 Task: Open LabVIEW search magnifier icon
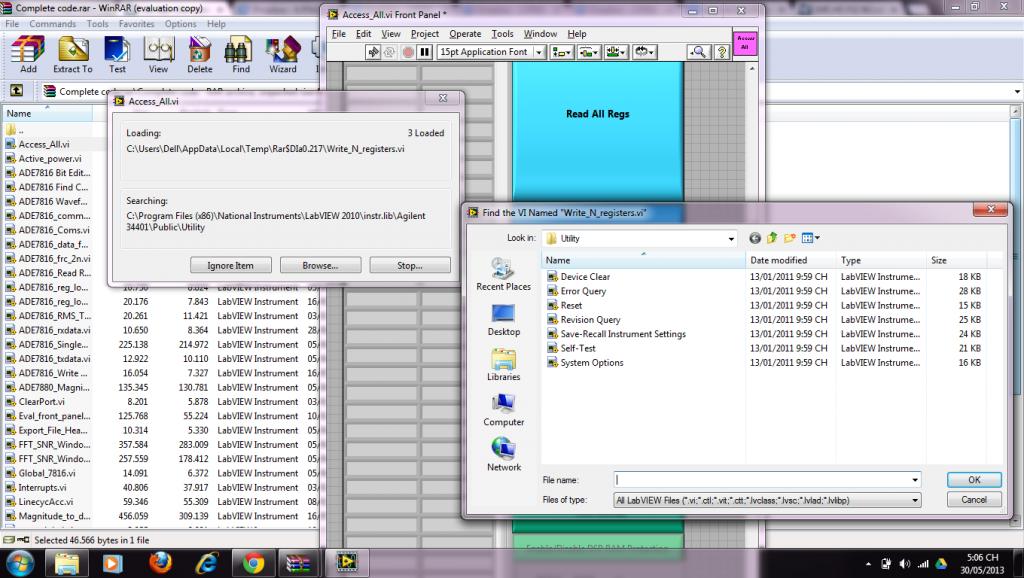pyautogui.click(x=697, y=52)
